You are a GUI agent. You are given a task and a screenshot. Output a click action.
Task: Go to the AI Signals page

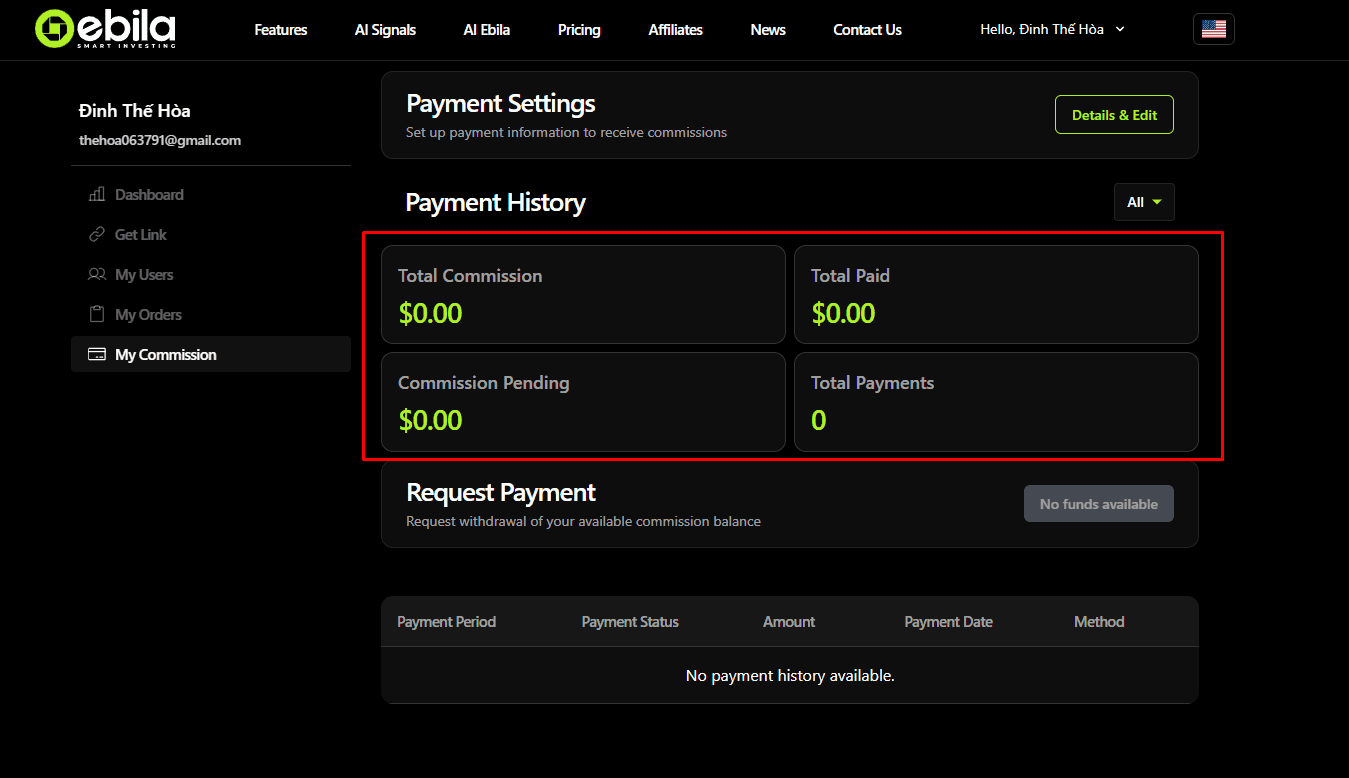(385, 30)
